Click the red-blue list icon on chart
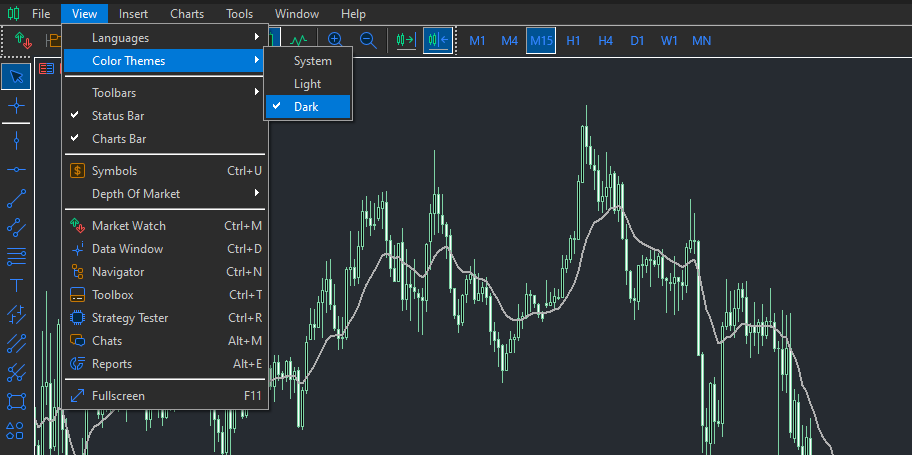The image size is (912, 455). click(47, 69)
